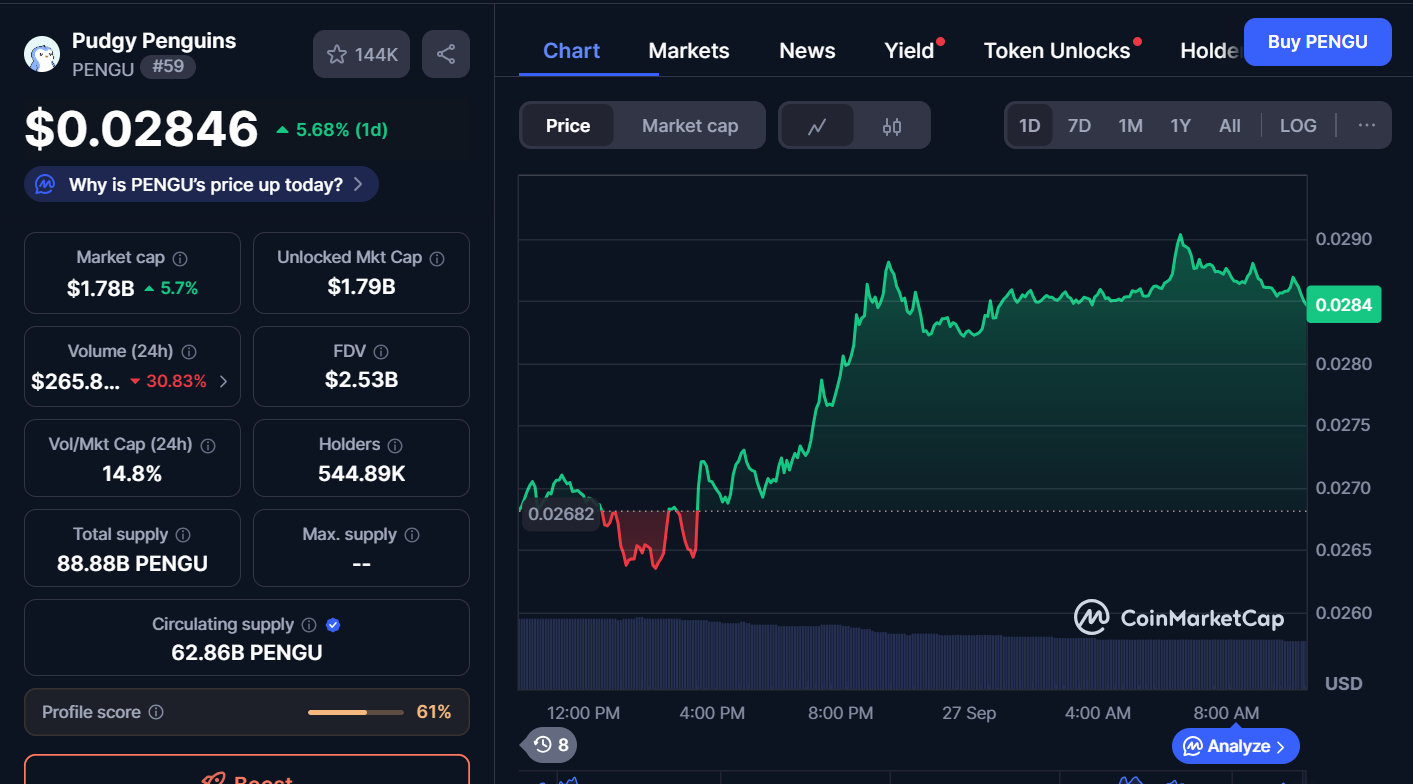Expand Volume (24h) details chevron
This screenshot has width=1413, height=784.
click(223, 381)
